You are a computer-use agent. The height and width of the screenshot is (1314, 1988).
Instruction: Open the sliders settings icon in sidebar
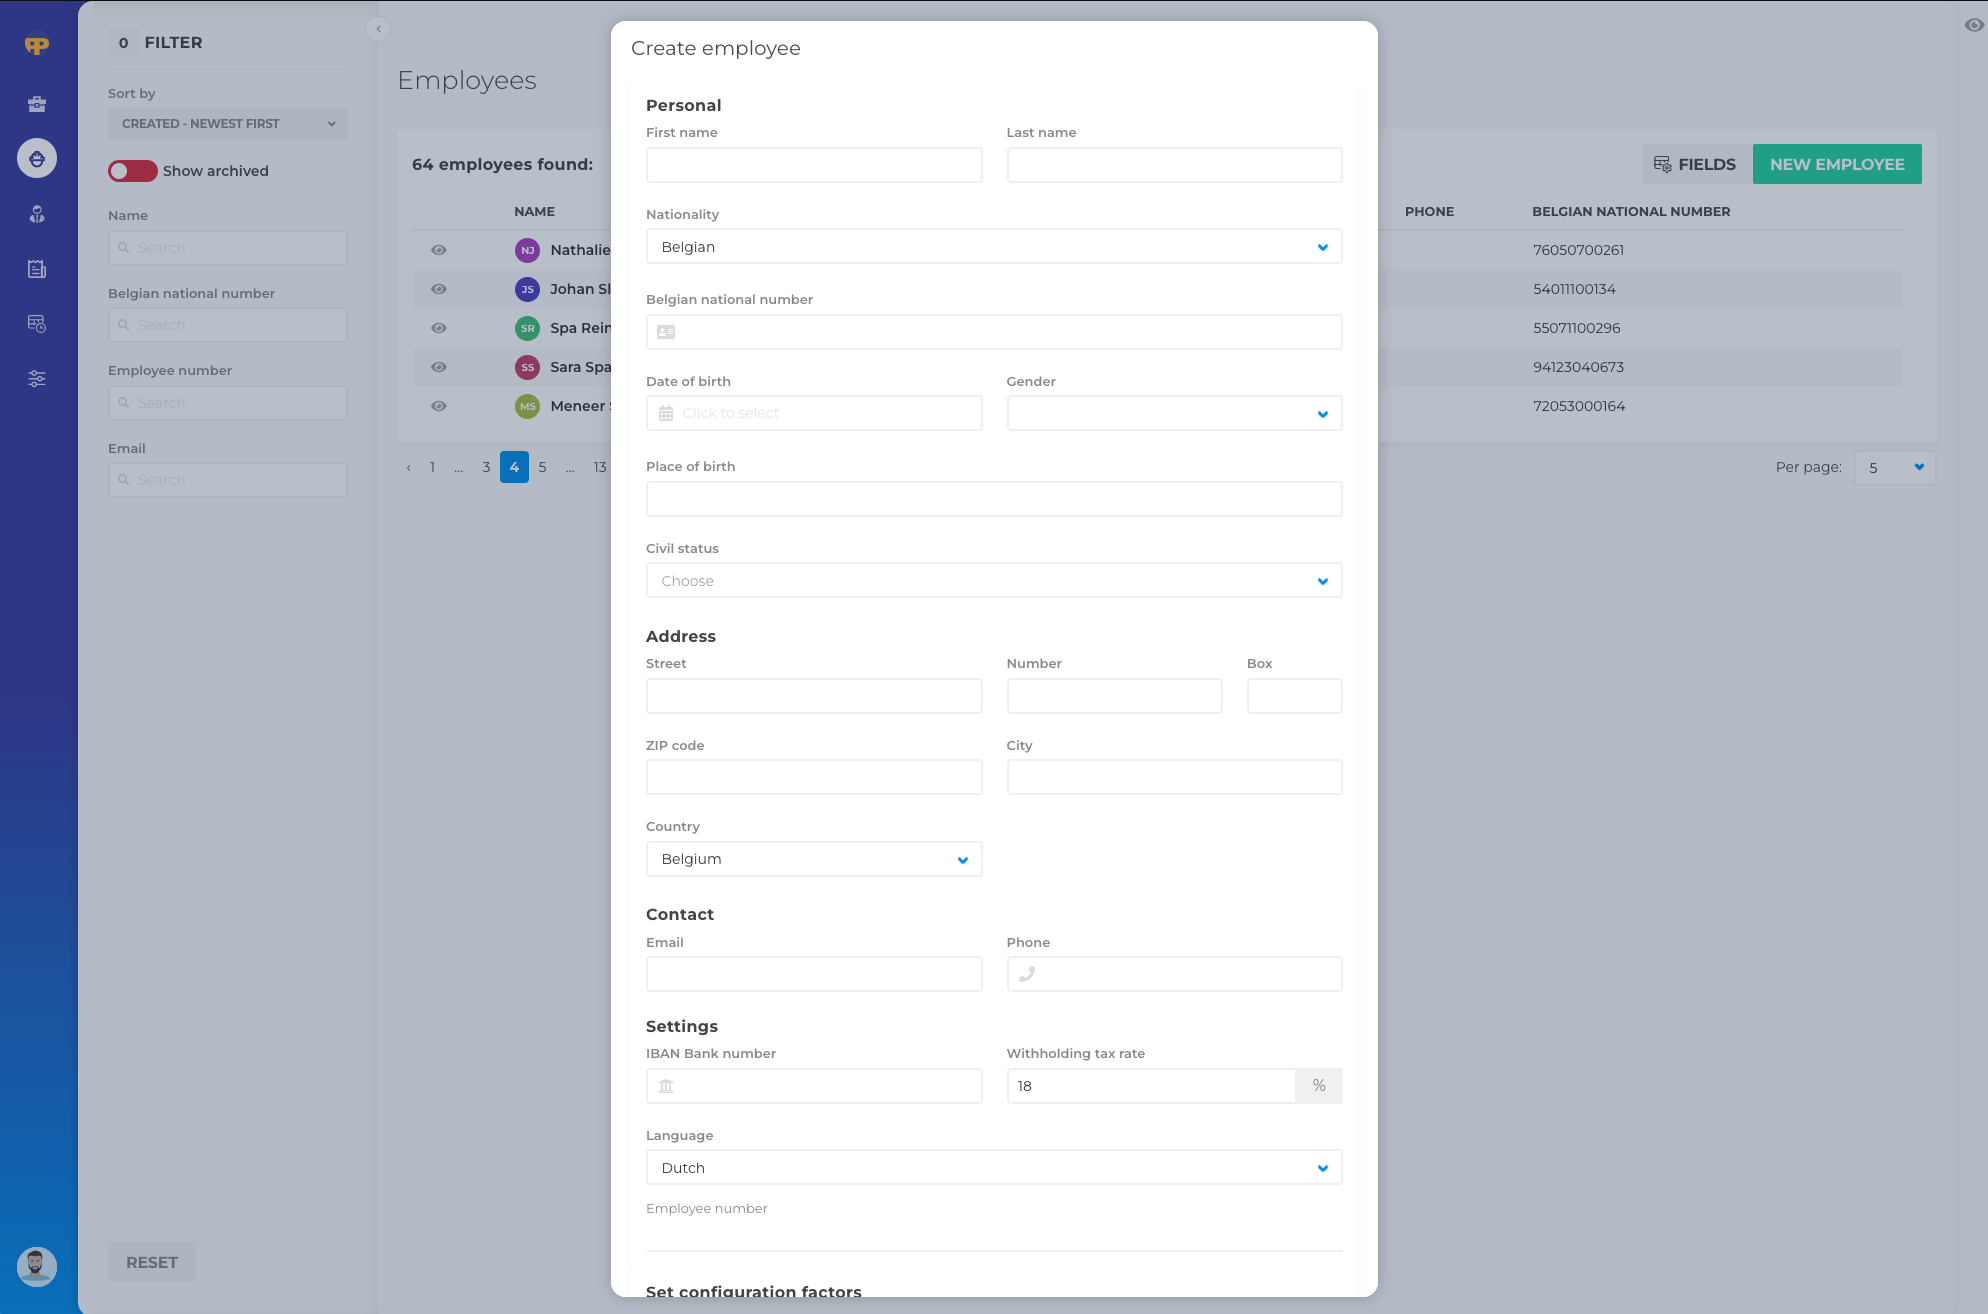[x=37, y=379]
